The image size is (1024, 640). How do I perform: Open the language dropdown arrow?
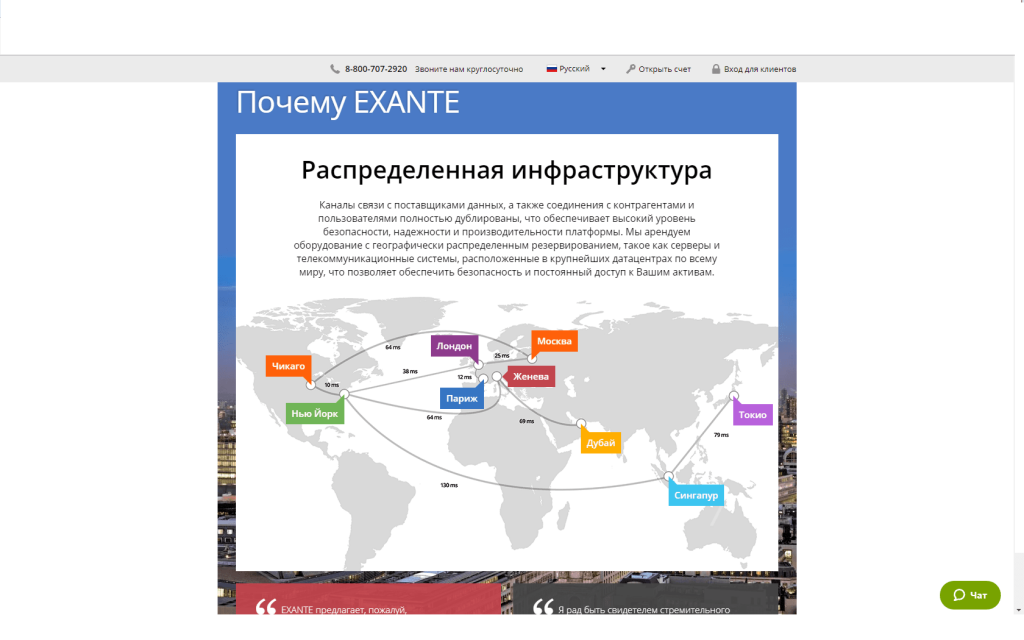coord(603,69)
